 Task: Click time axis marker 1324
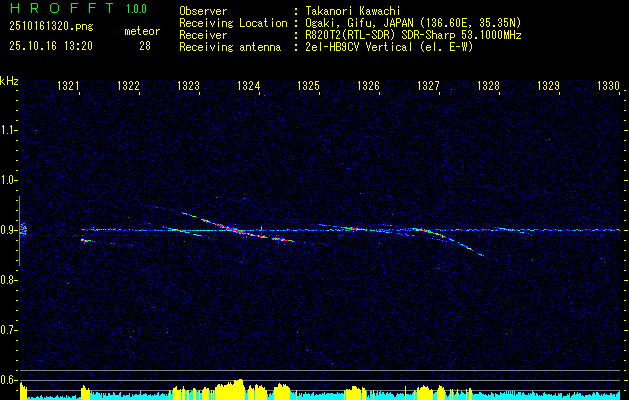pos(249,85)
